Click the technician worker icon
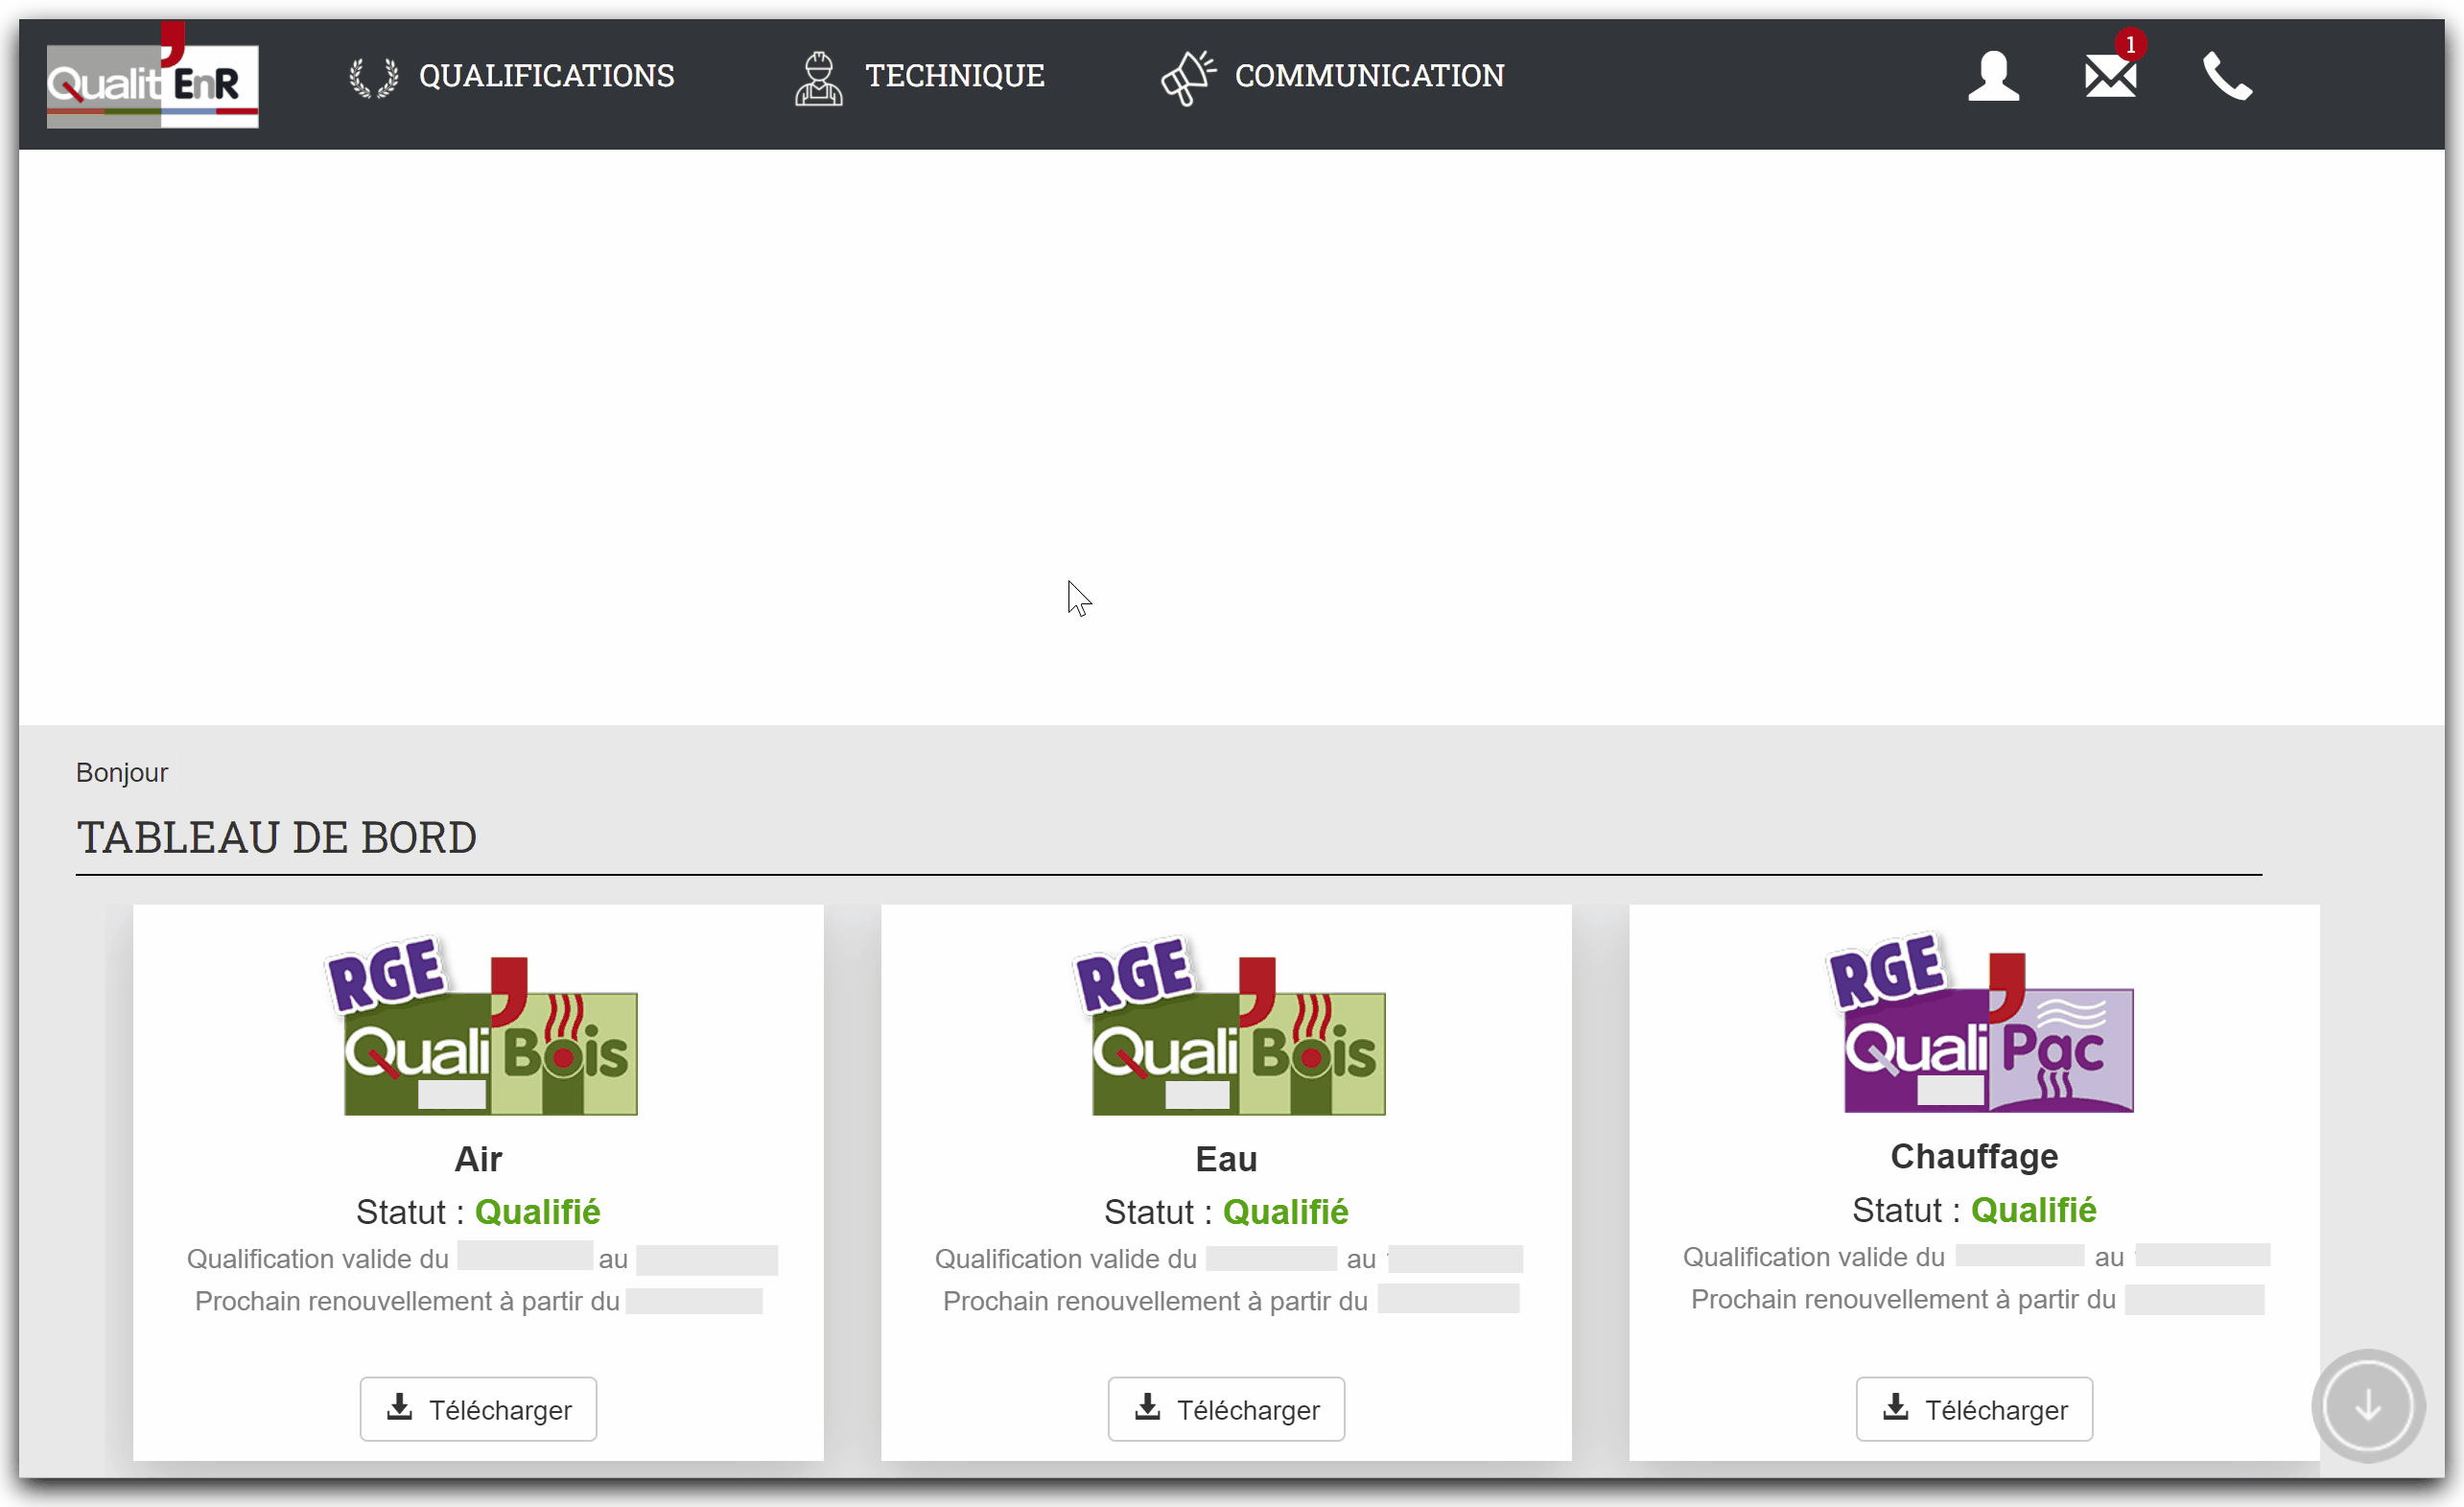The image size is (2464, 1507). coord(819,78)
